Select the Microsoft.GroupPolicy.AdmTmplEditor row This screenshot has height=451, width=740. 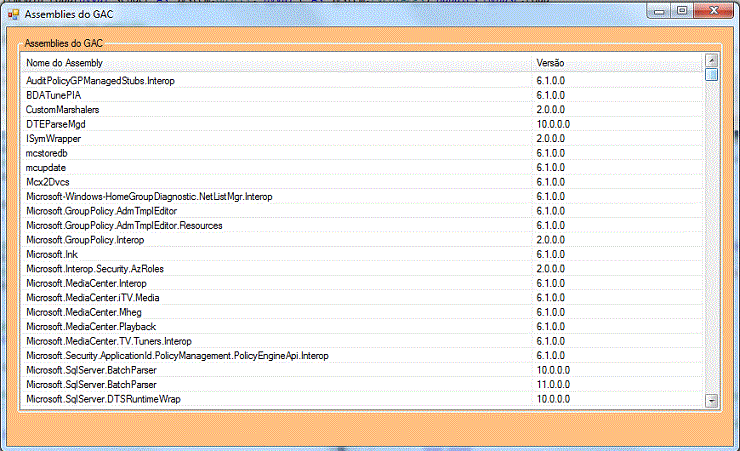(362, 211)
